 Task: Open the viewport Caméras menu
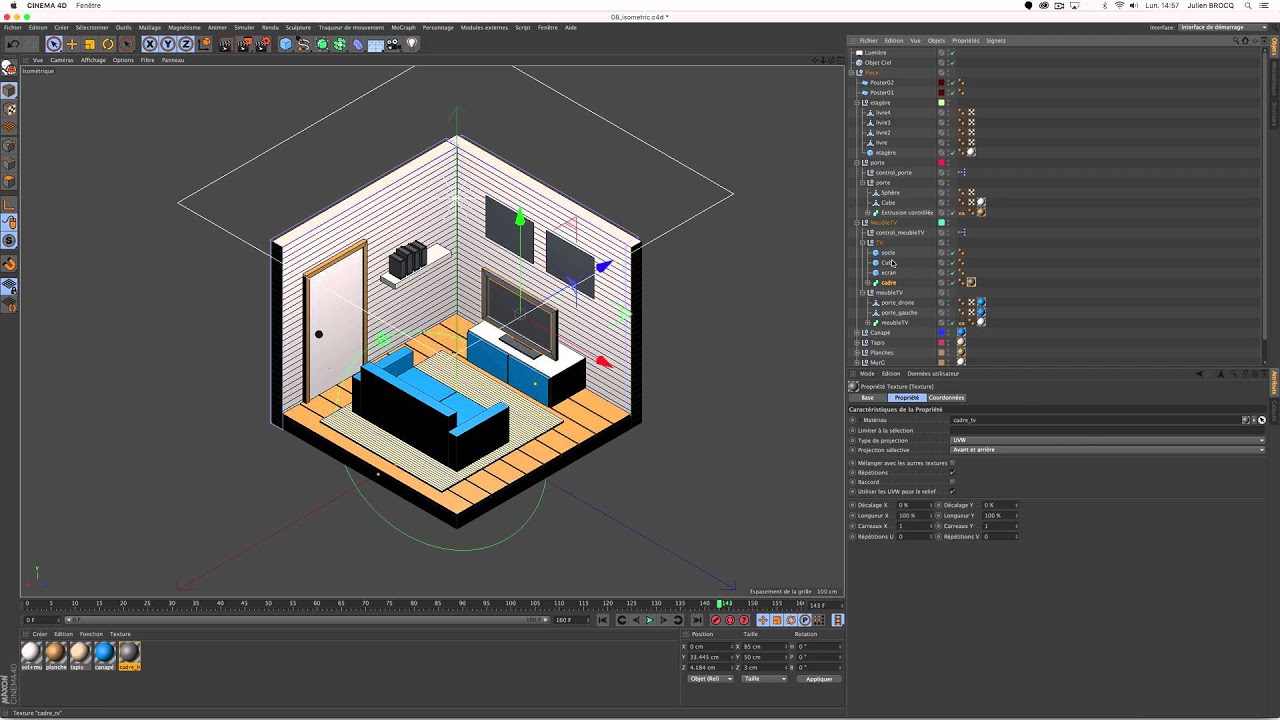pyautogui.click(x=62, y=60)
